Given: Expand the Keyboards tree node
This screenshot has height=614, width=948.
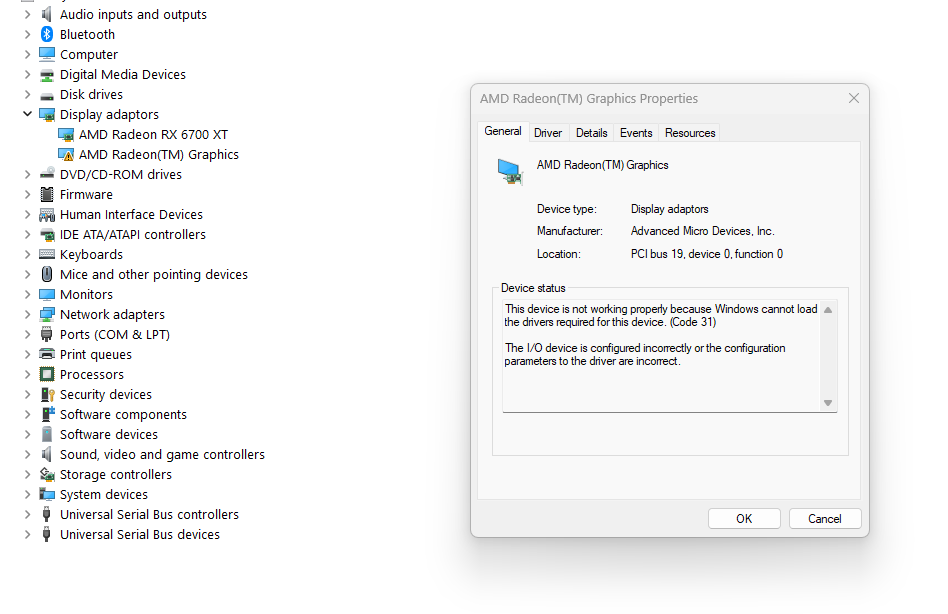Looking at the screenshot, I should [x=27, y=254].
